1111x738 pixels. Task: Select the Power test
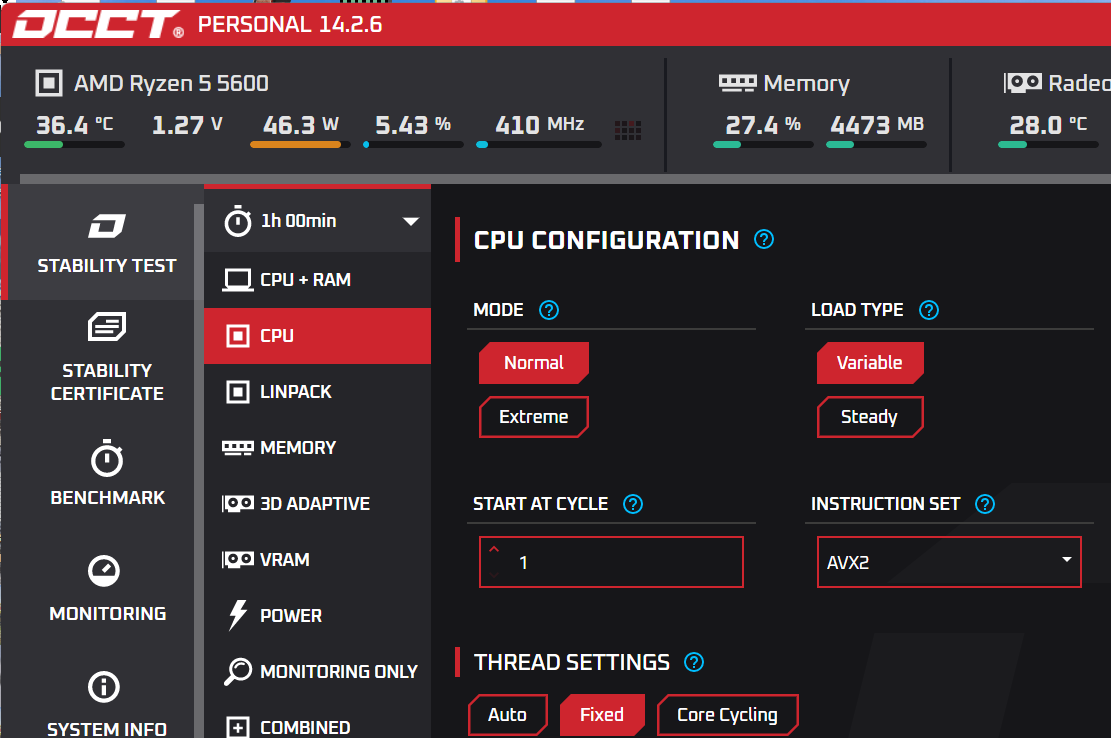317,615
